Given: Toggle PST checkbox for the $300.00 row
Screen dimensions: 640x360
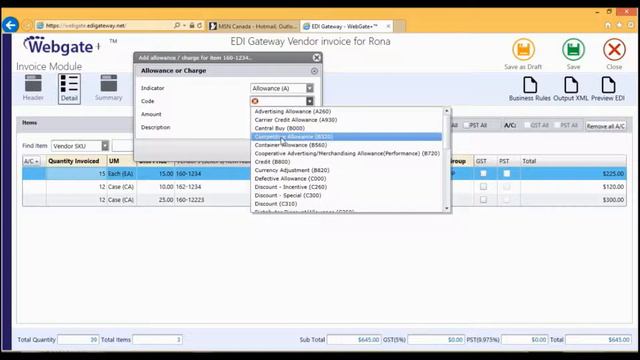Looking at the screenshot, I should 507,200.
